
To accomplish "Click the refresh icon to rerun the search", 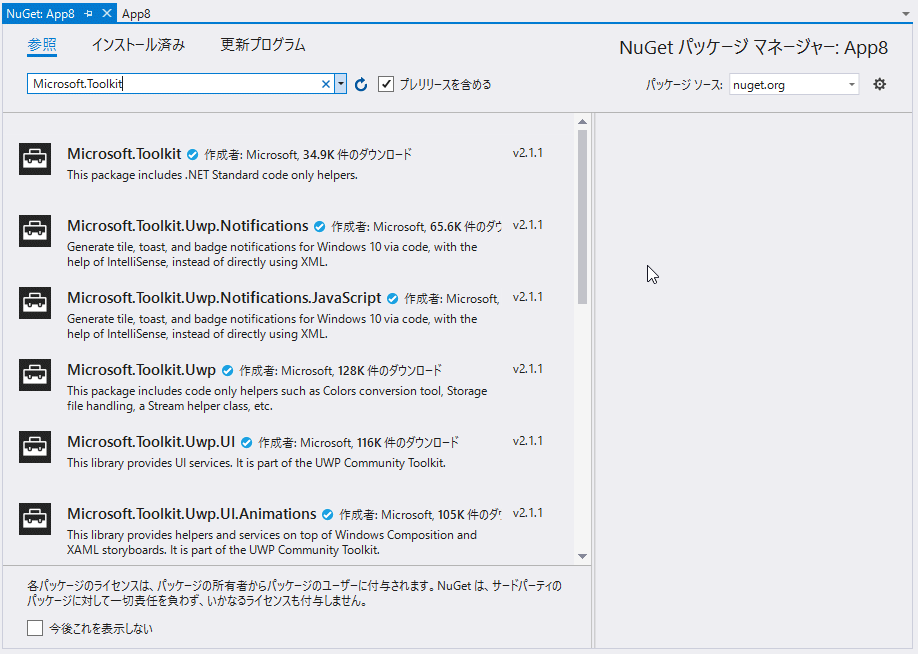I will [x=359, y=84].
